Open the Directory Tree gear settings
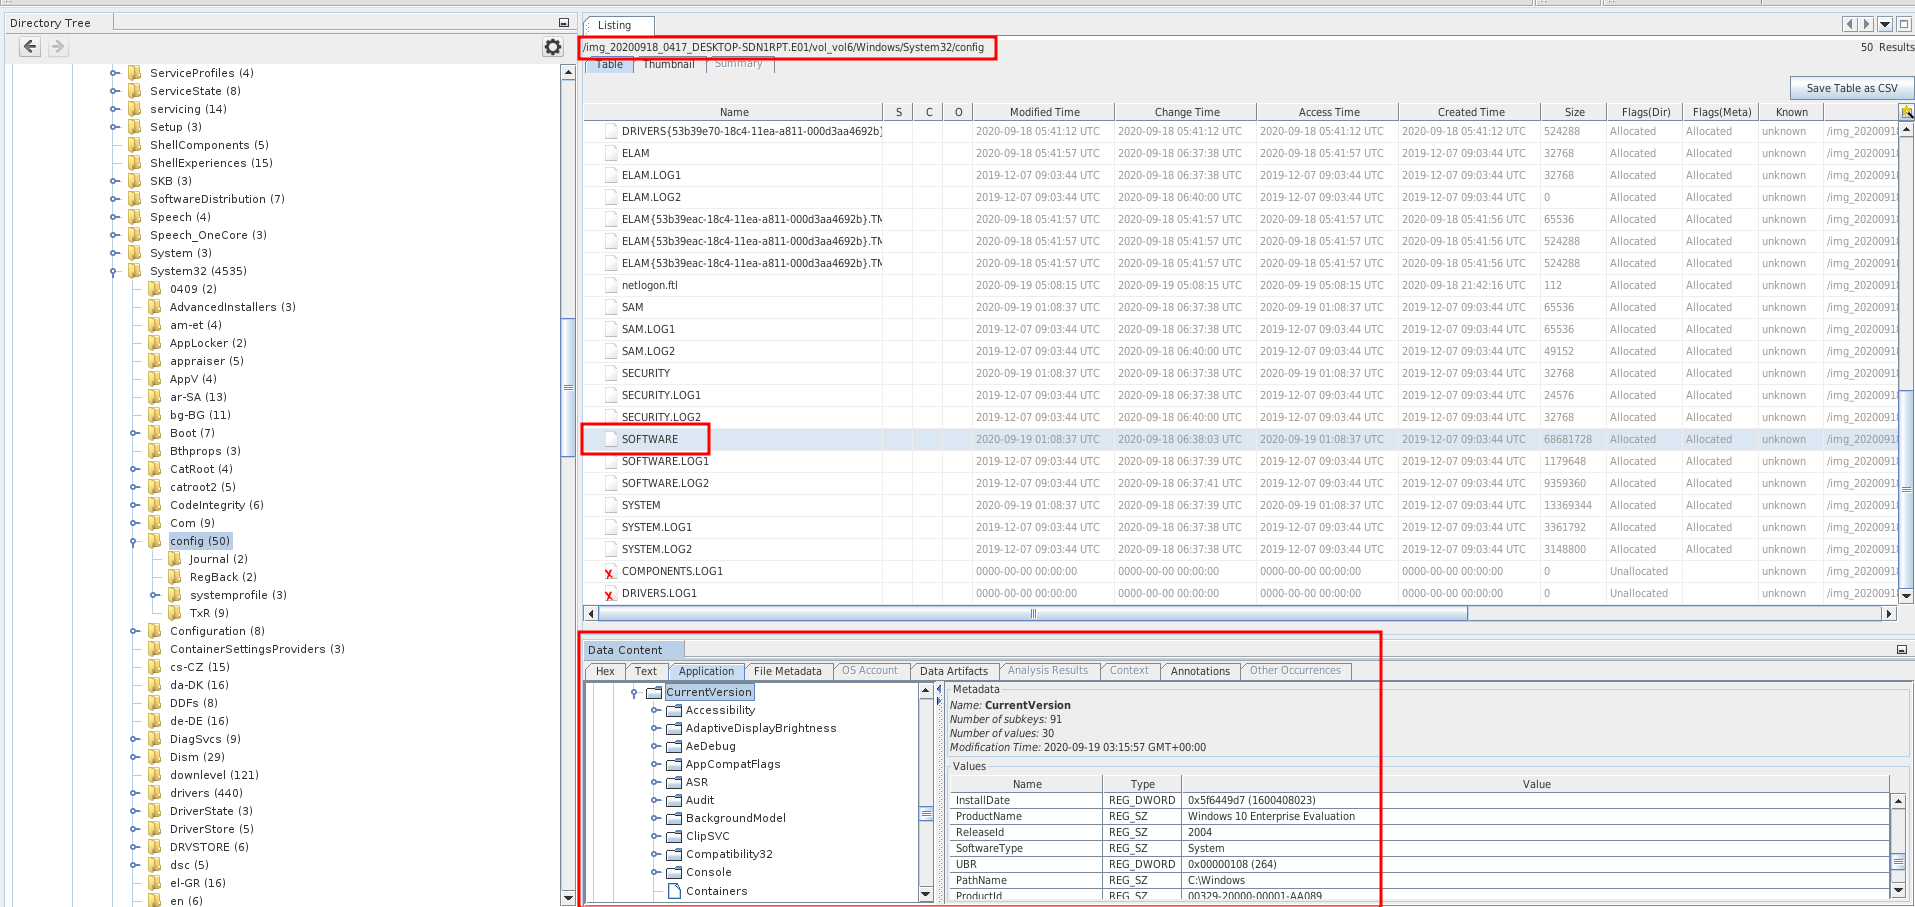Viewport: 1915px width, 907px height. coord(553,47)
